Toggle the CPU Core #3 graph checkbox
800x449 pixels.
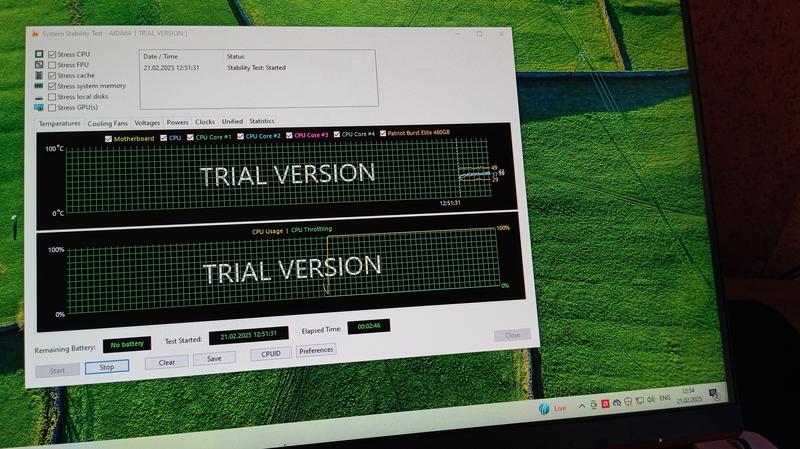(289, 135)
